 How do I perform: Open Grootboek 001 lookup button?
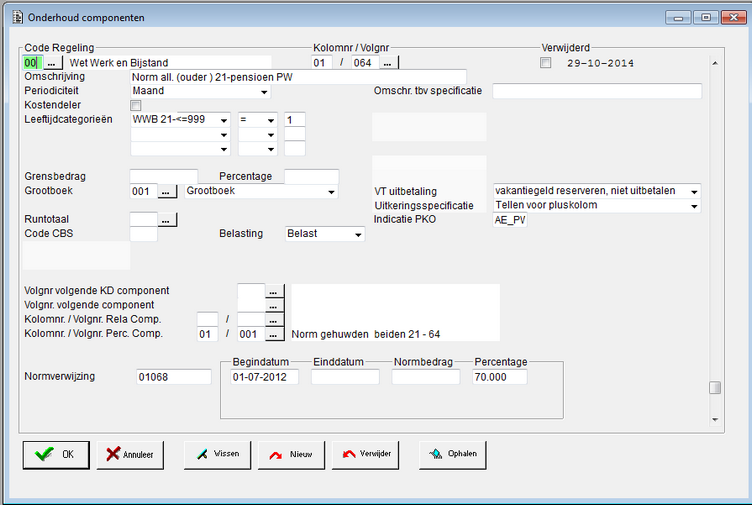click(x=167, y=191)
